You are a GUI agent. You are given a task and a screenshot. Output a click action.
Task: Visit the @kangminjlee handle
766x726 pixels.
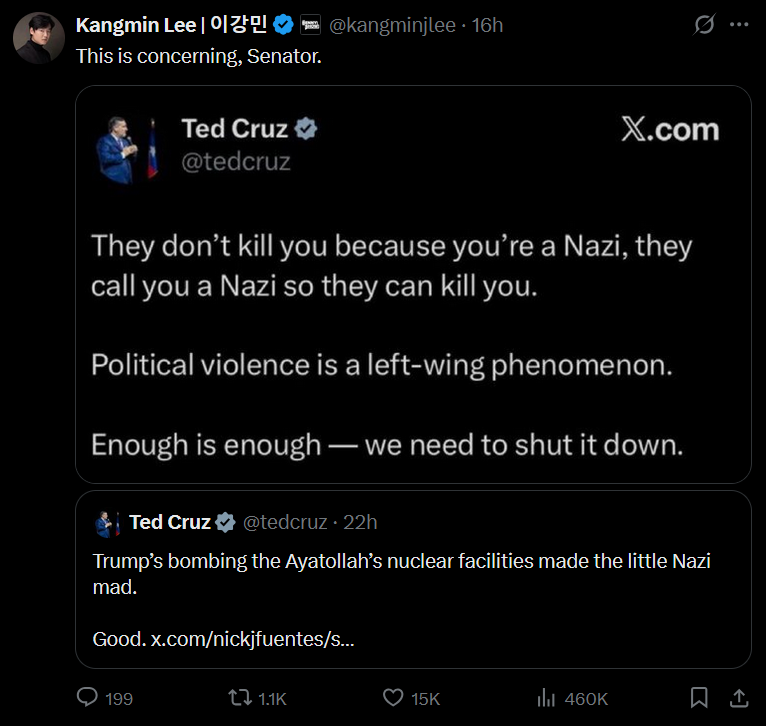(392, 25)
